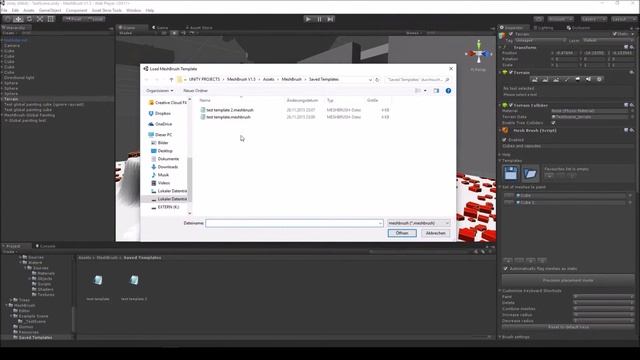Screen dimensions: 640x360
Task: Toggle the preview pane icon in file dialog
Action: click(x=436, y=91)
